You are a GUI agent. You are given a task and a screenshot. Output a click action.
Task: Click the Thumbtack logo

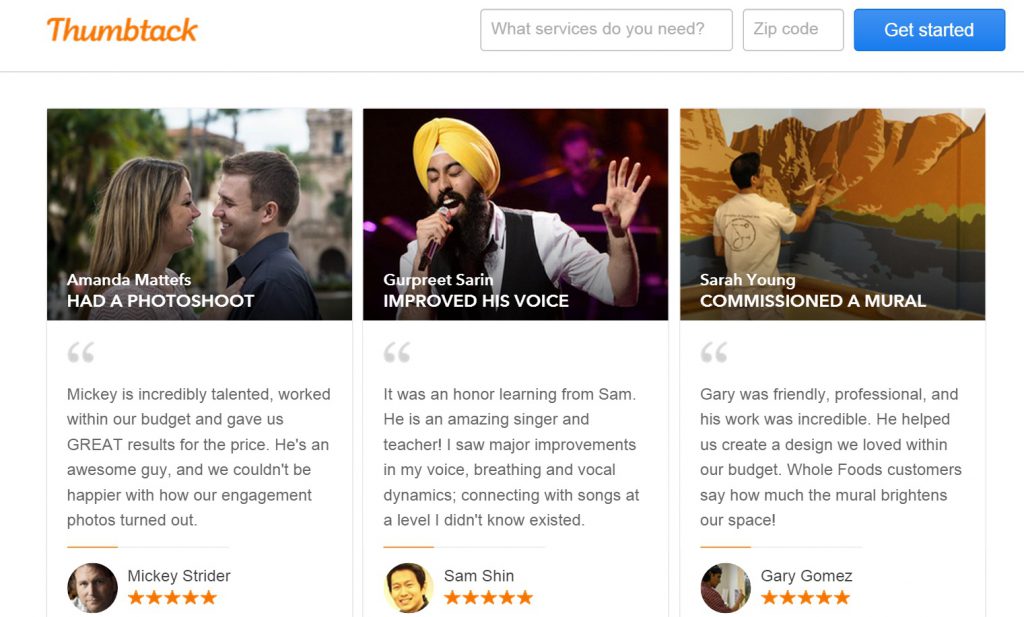point(122,30)
